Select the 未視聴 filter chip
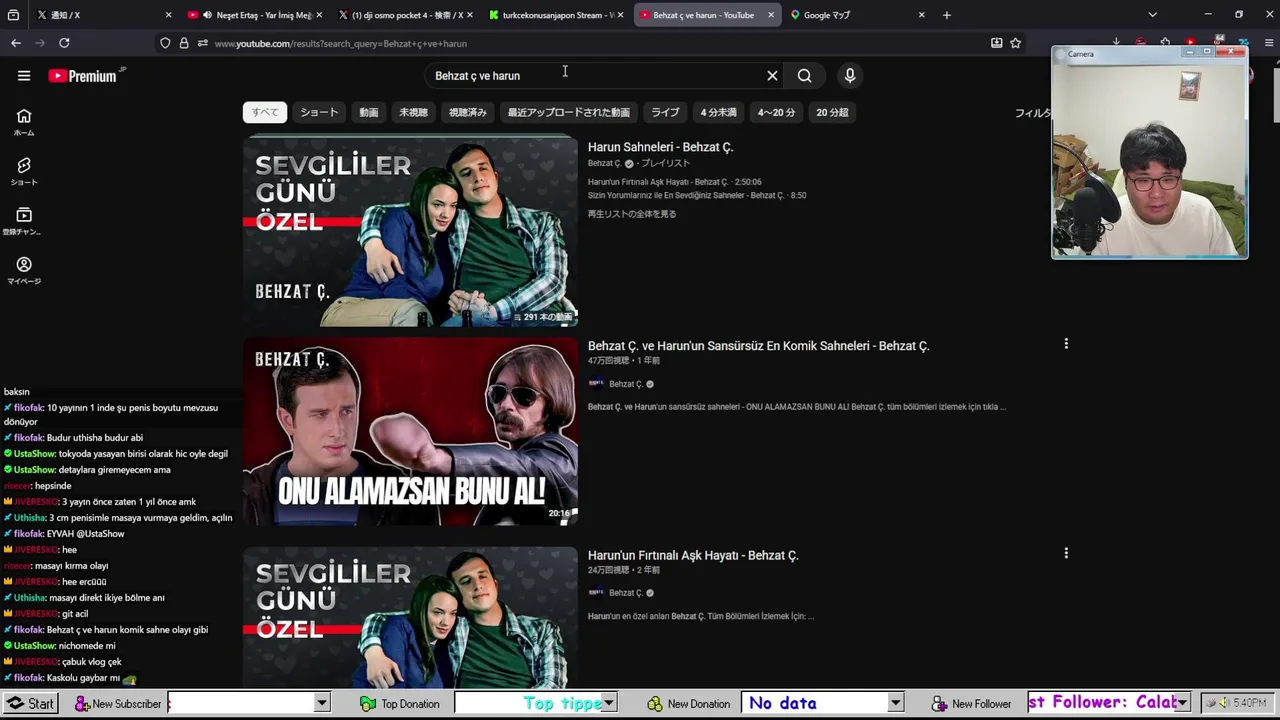The height and width of the screenshot is (720, 1280). point(413,112)
